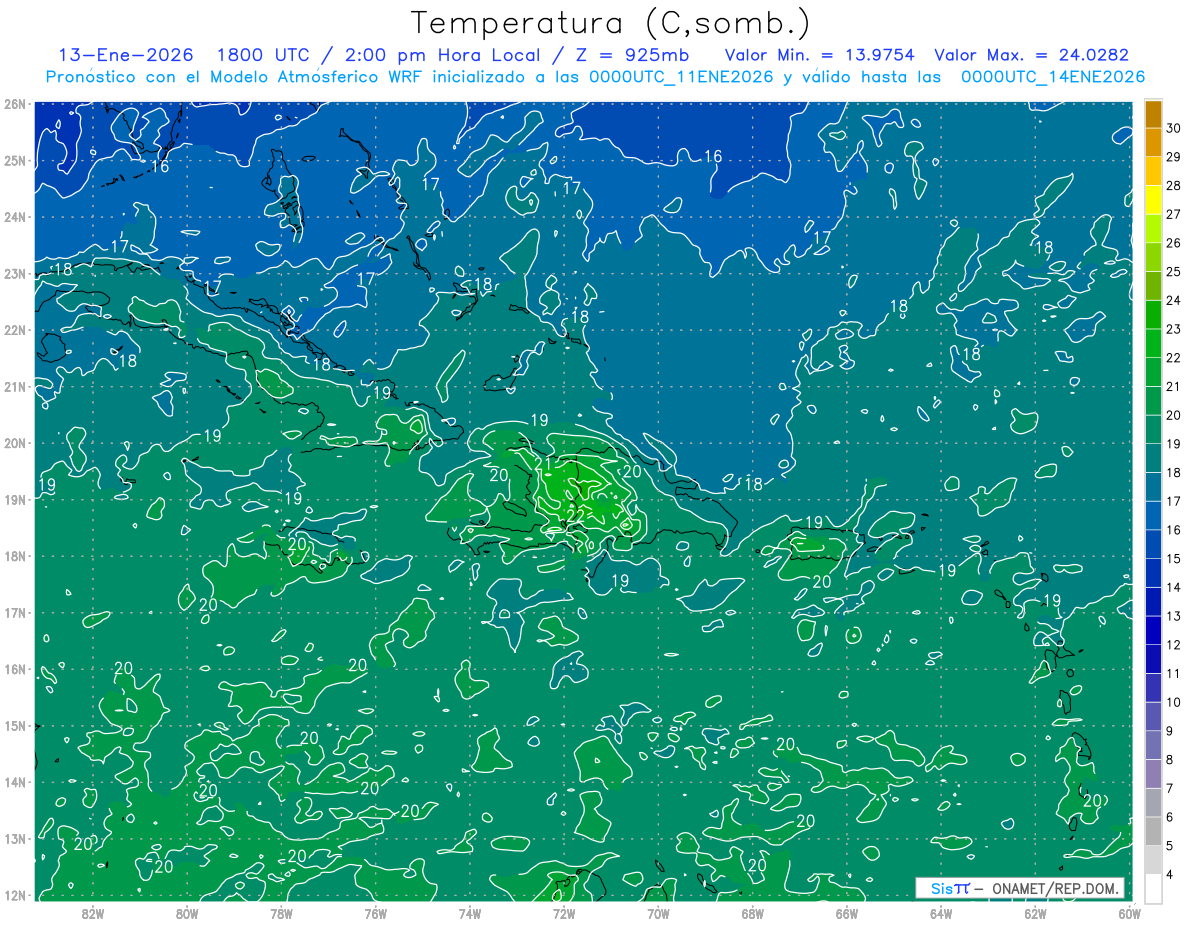Pick the brown-orange swatch above 30 on scale

(x=1153, y=114)
